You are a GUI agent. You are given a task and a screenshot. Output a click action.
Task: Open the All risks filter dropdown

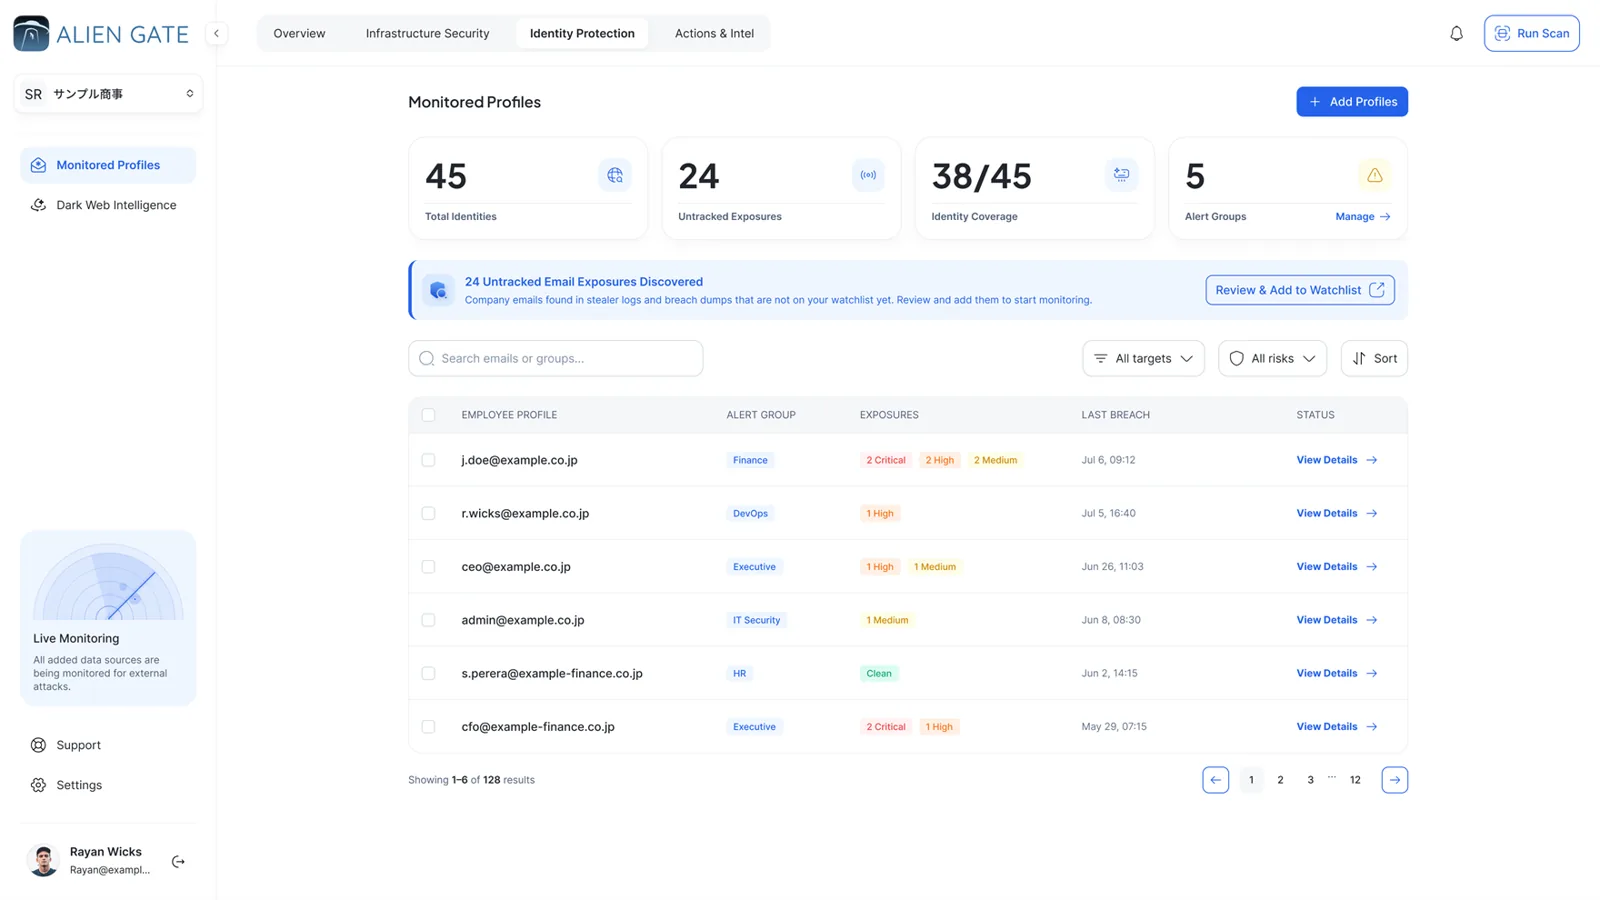[x=1272, y=358]
